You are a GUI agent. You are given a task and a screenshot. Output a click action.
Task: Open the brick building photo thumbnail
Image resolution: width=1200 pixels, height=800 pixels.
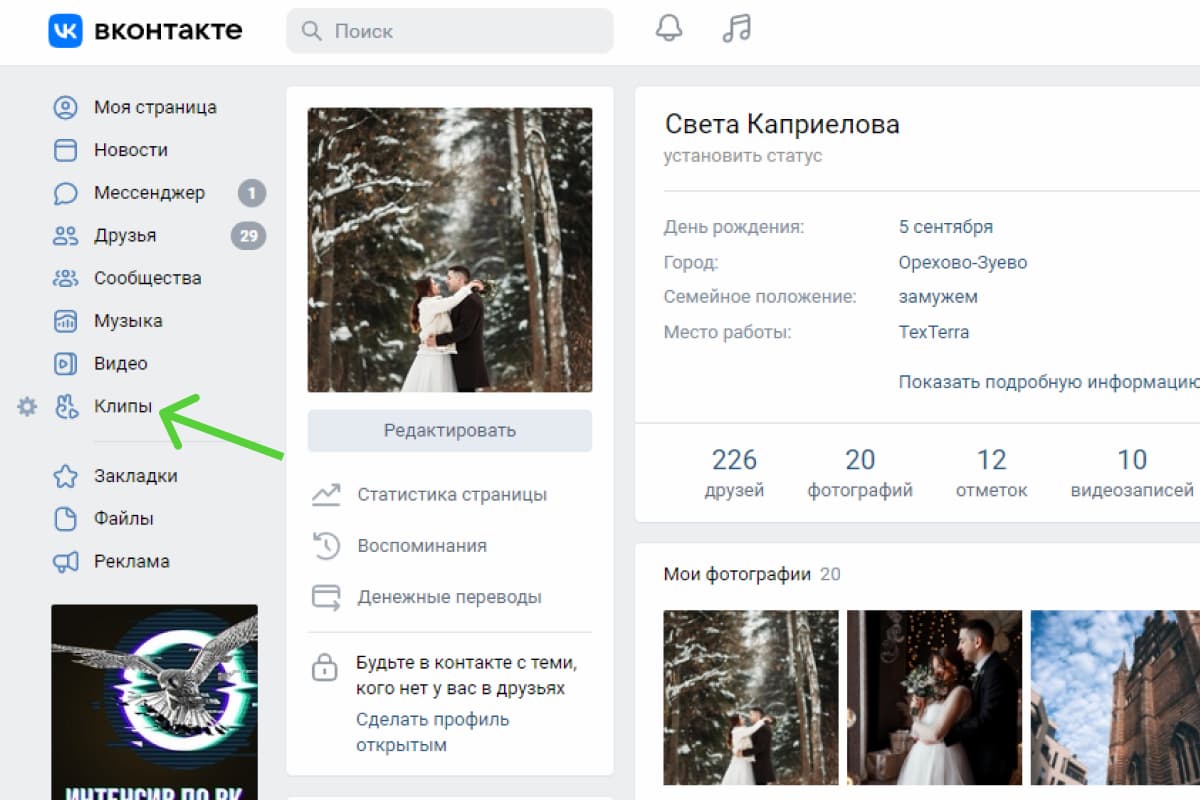click(x=1114, y=697)
